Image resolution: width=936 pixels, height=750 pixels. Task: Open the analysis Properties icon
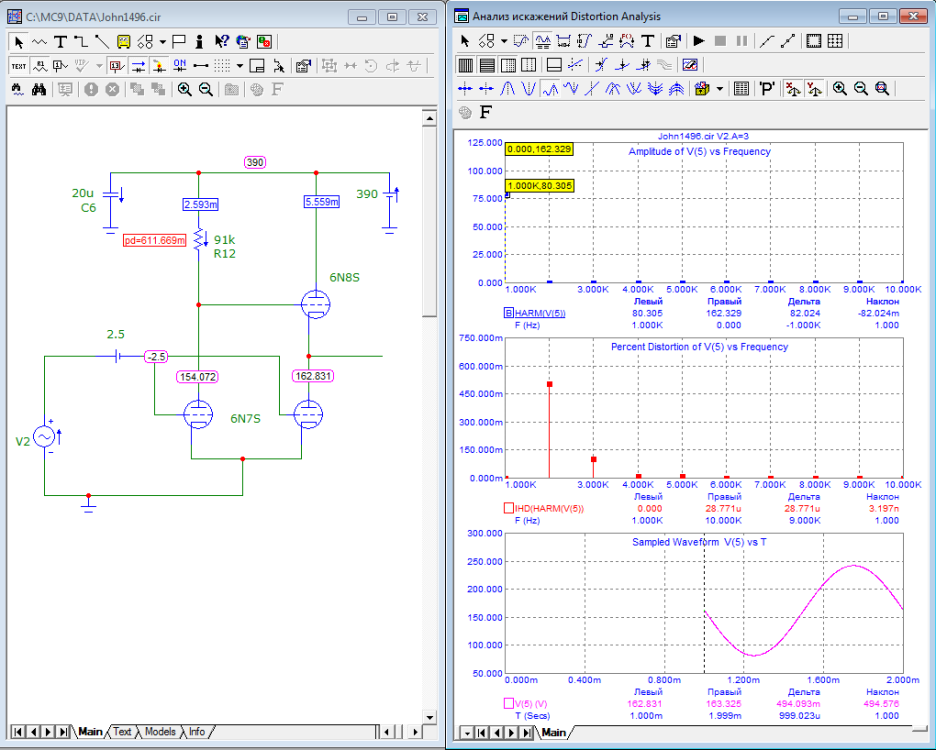673,41
